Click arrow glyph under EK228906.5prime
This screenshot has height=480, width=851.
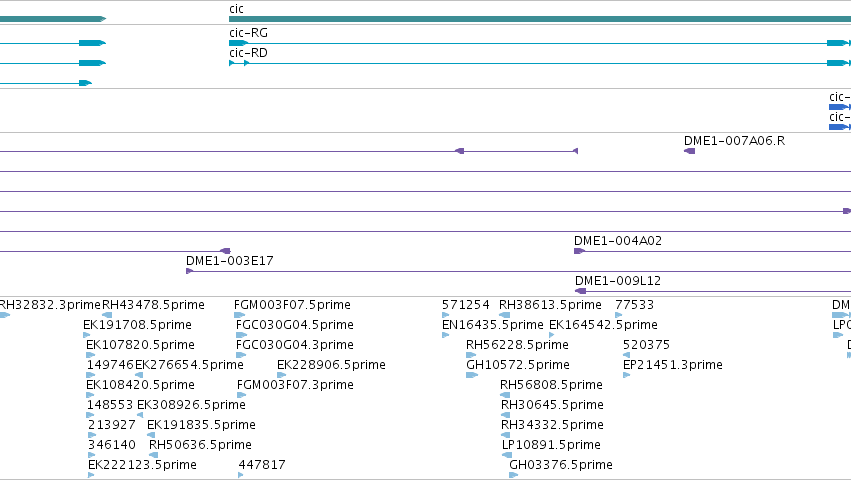point(281,375)
